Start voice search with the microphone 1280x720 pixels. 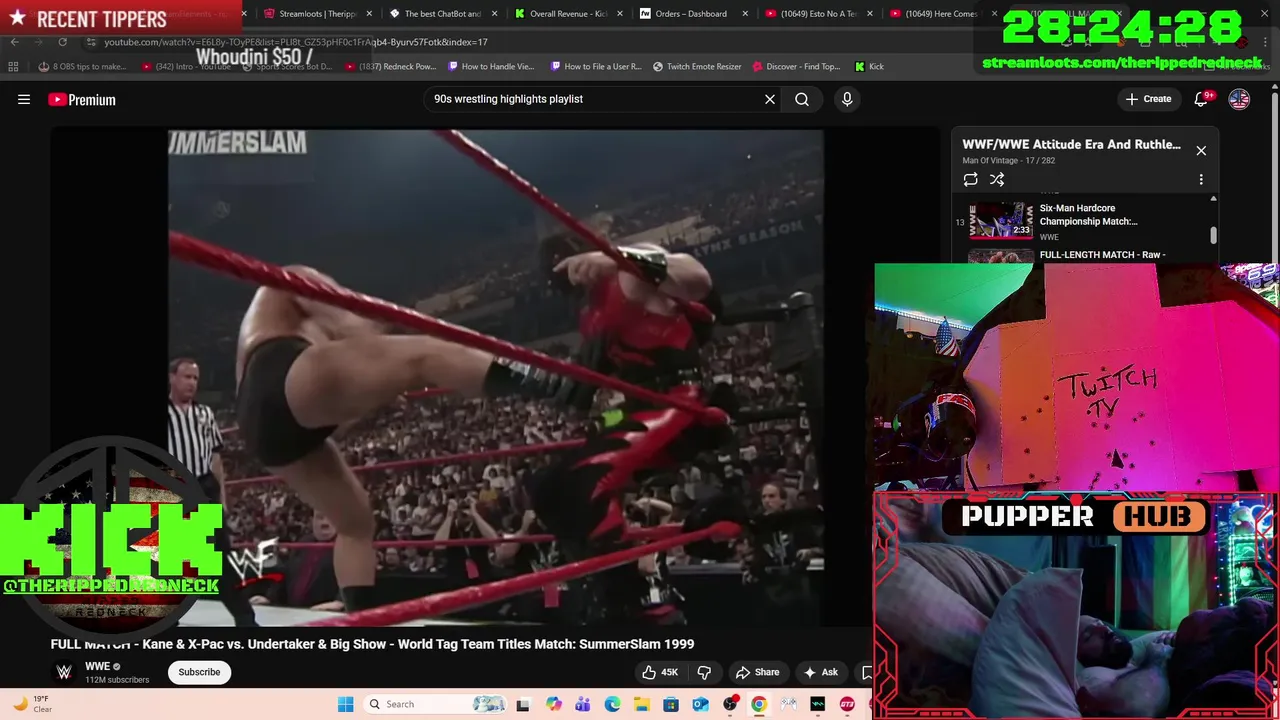tap(847, 99)
